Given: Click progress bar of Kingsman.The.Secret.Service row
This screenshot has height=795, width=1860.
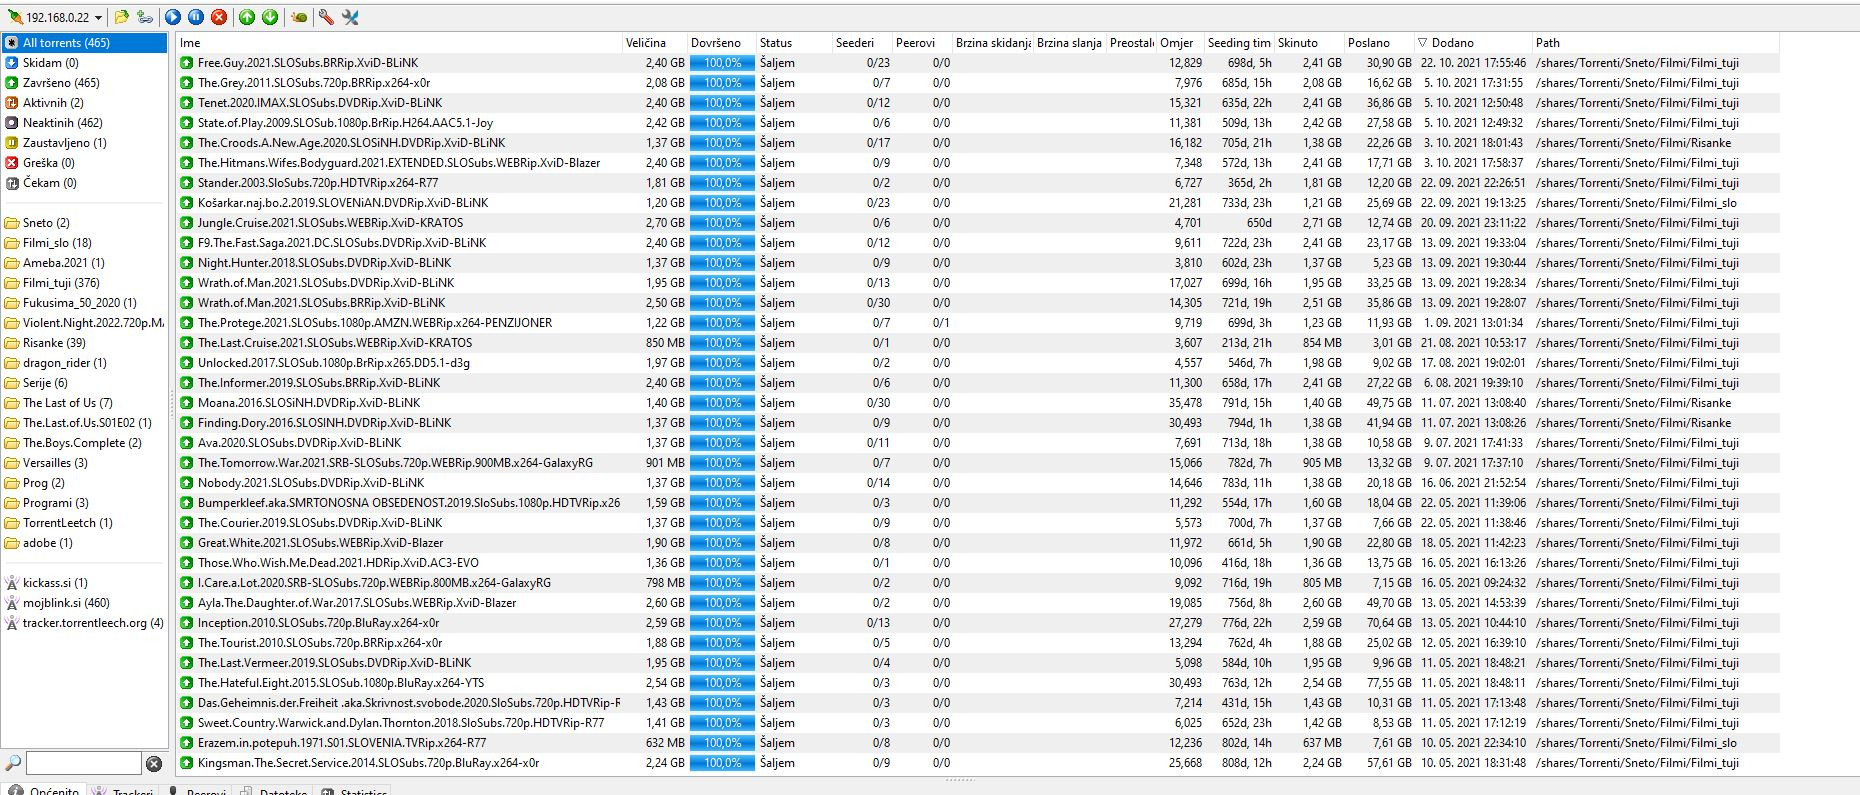Looking at the screenshot, I should click(722, 763).
